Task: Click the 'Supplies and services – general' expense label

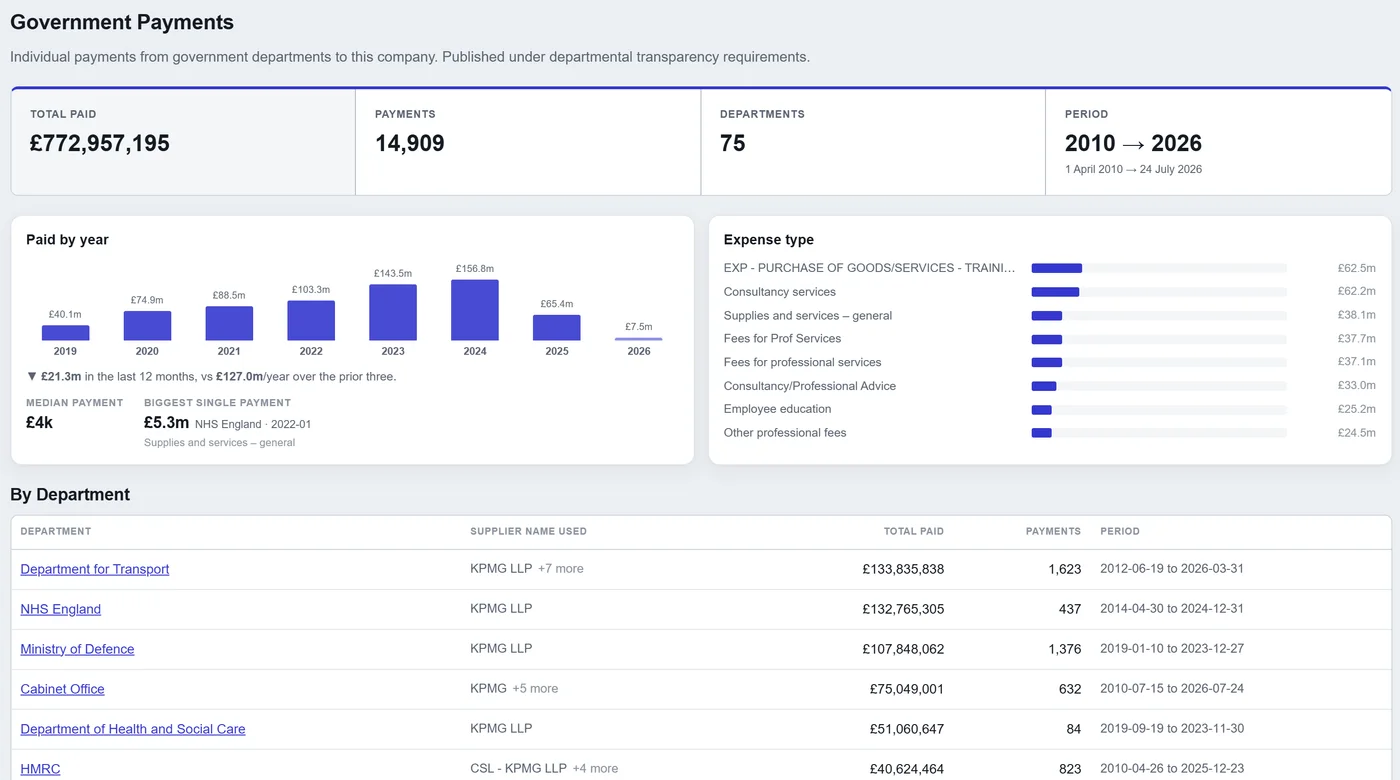Action: [808, 315]
